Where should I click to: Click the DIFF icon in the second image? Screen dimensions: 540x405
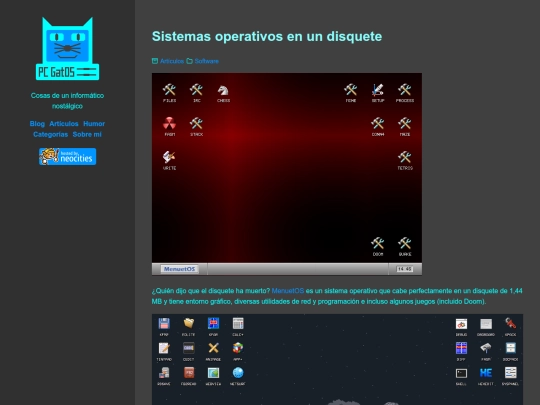point(461,351)
